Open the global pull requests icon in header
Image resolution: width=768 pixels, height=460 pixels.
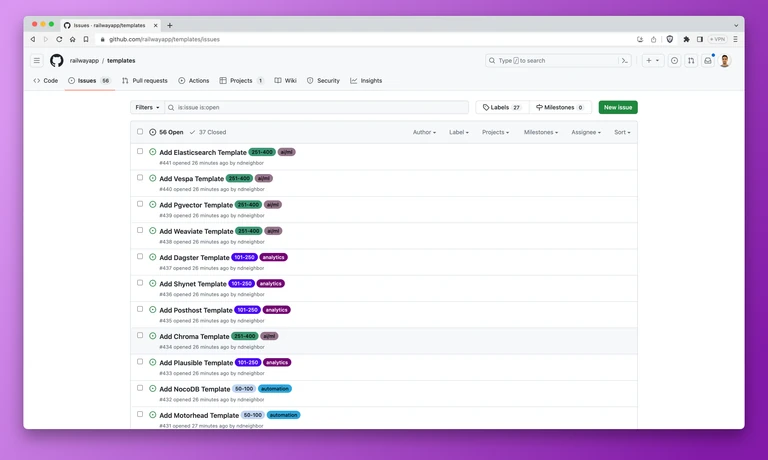pos(691,61)
